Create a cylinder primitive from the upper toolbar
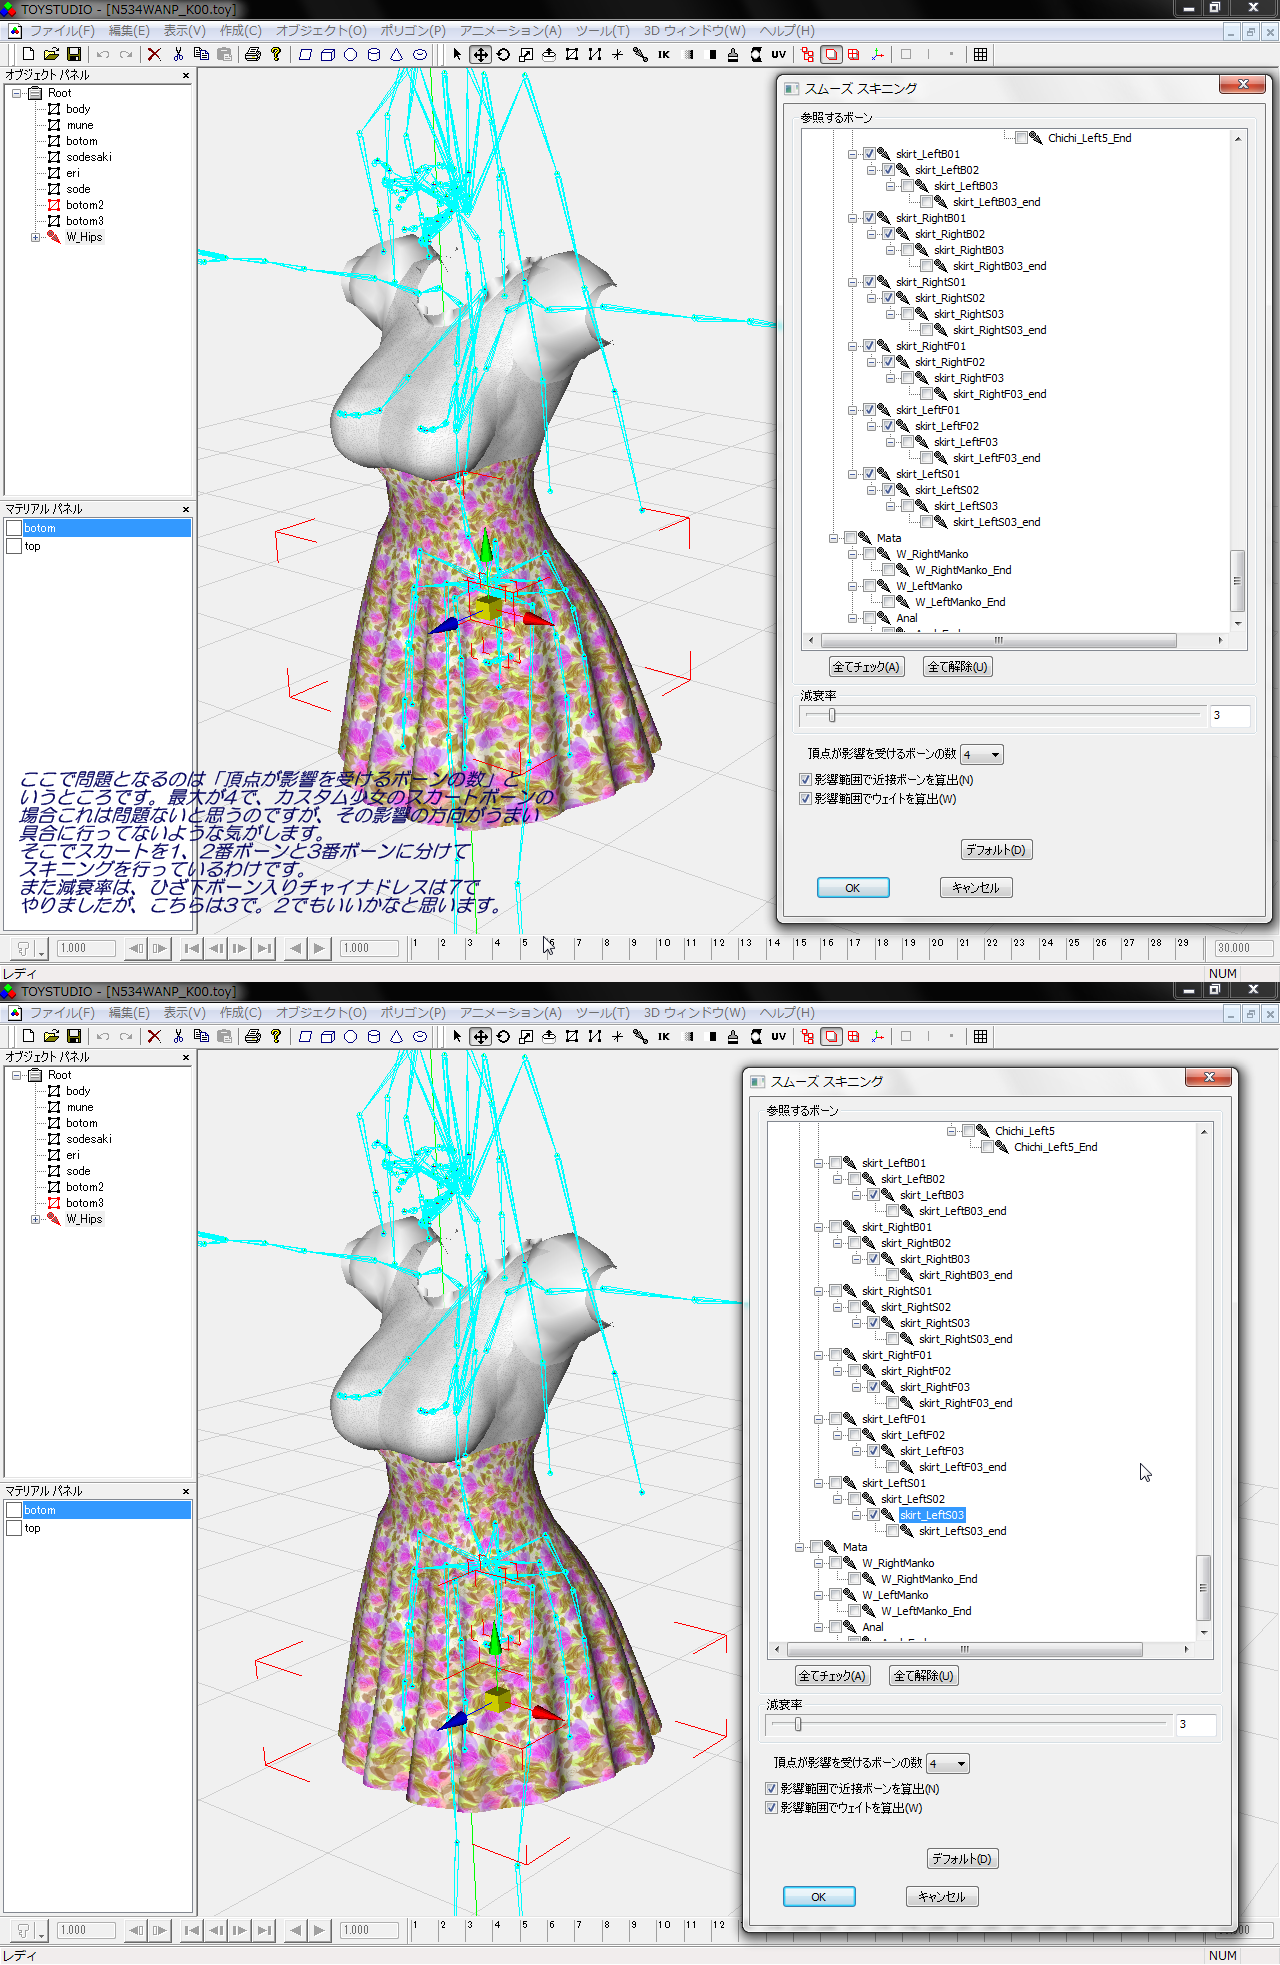This screenshot has height=1965, width=1280. click(x=374, y=55)
